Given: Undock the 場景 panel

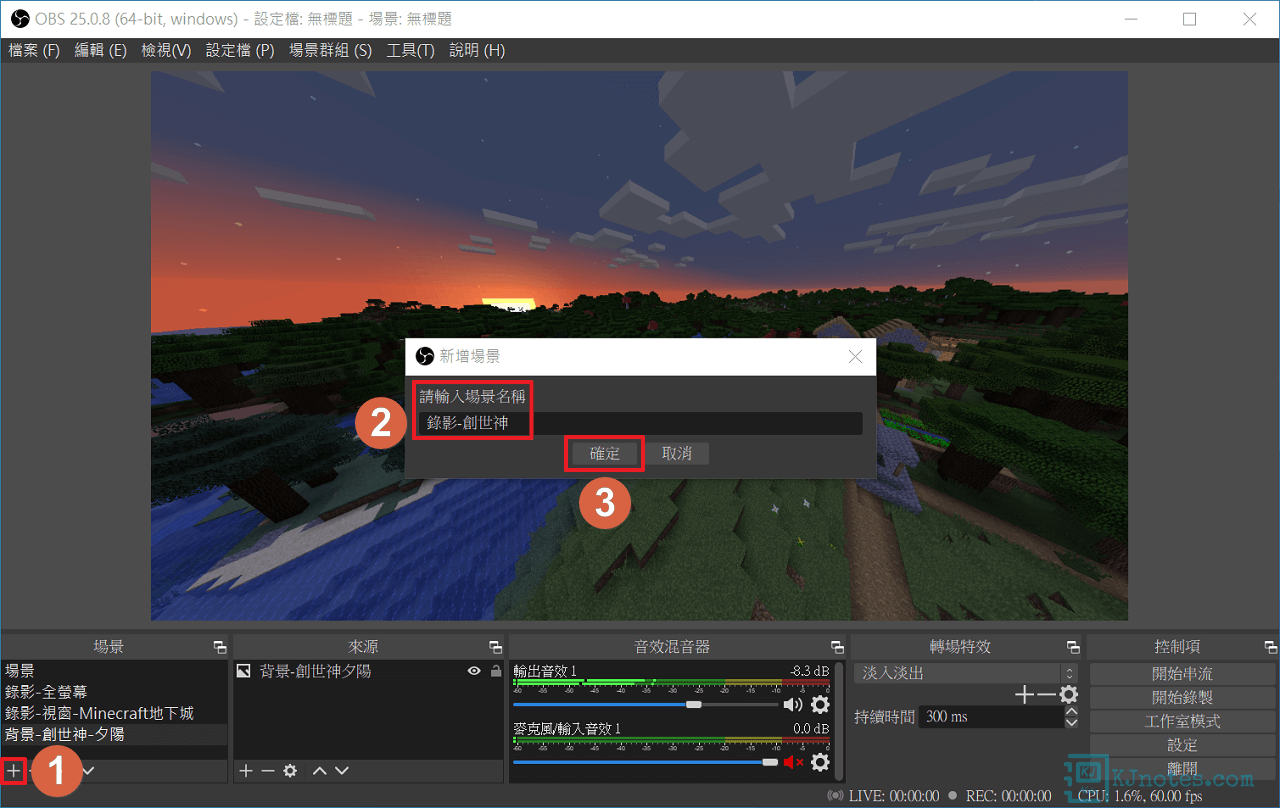Looking at the screenshot, I should (x=220, y=647).
